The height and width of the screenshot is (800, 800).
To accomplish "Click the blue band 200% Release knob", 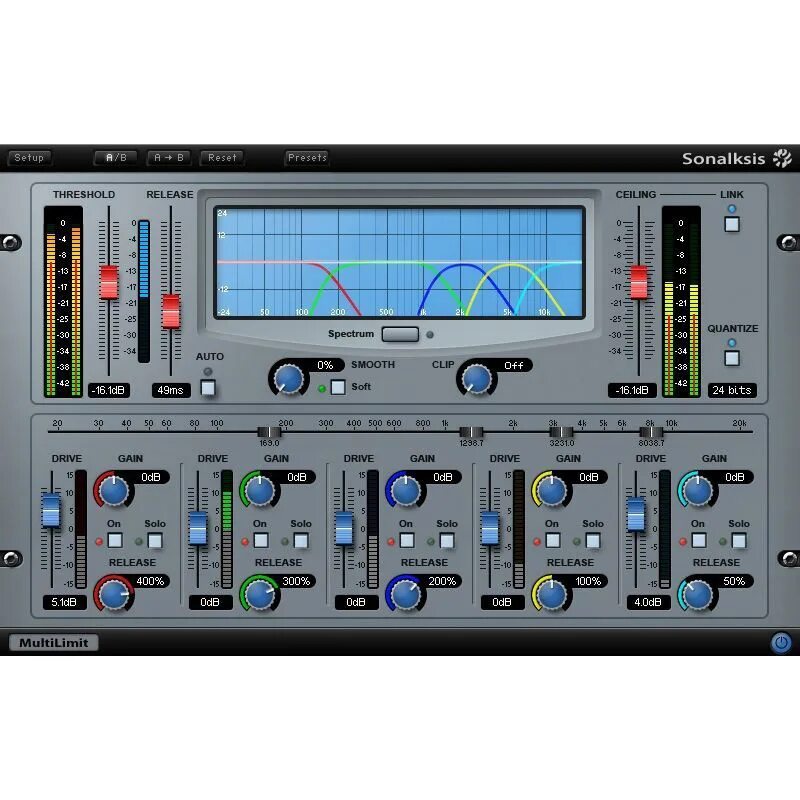I will click(406, 595).
